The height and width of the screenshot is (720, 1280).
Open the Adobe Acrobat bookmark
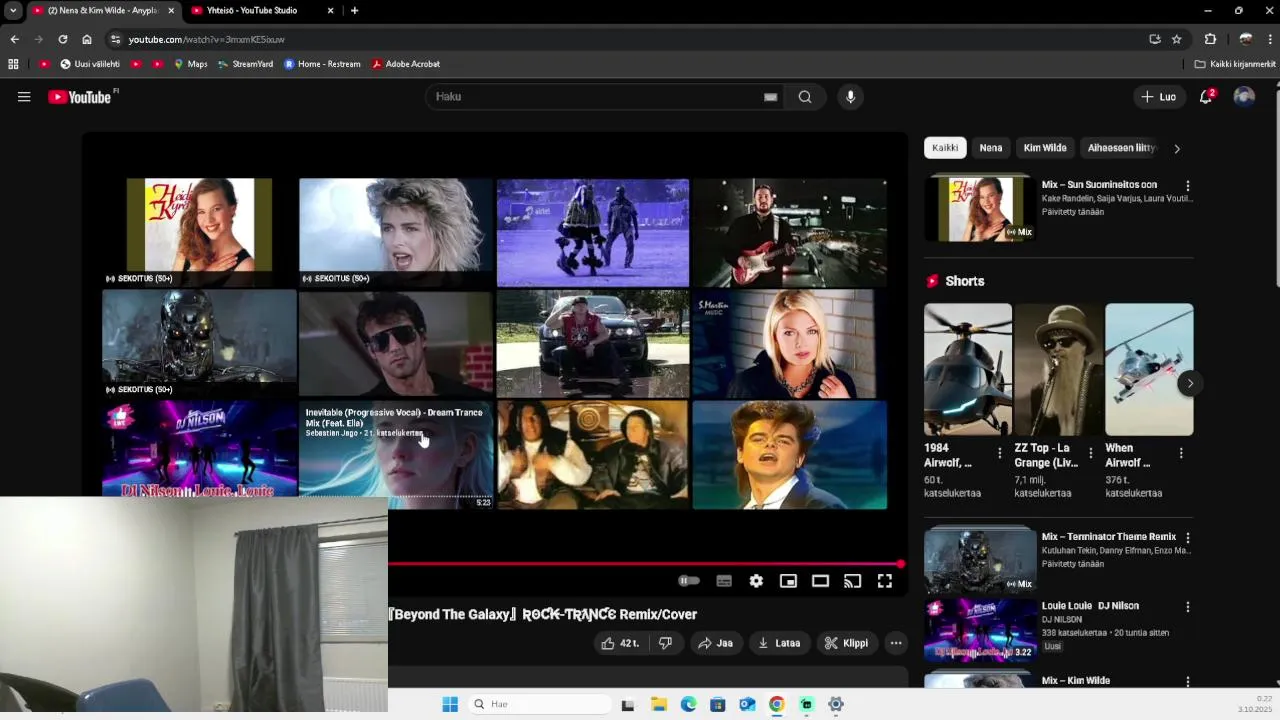tap(405, 64)
